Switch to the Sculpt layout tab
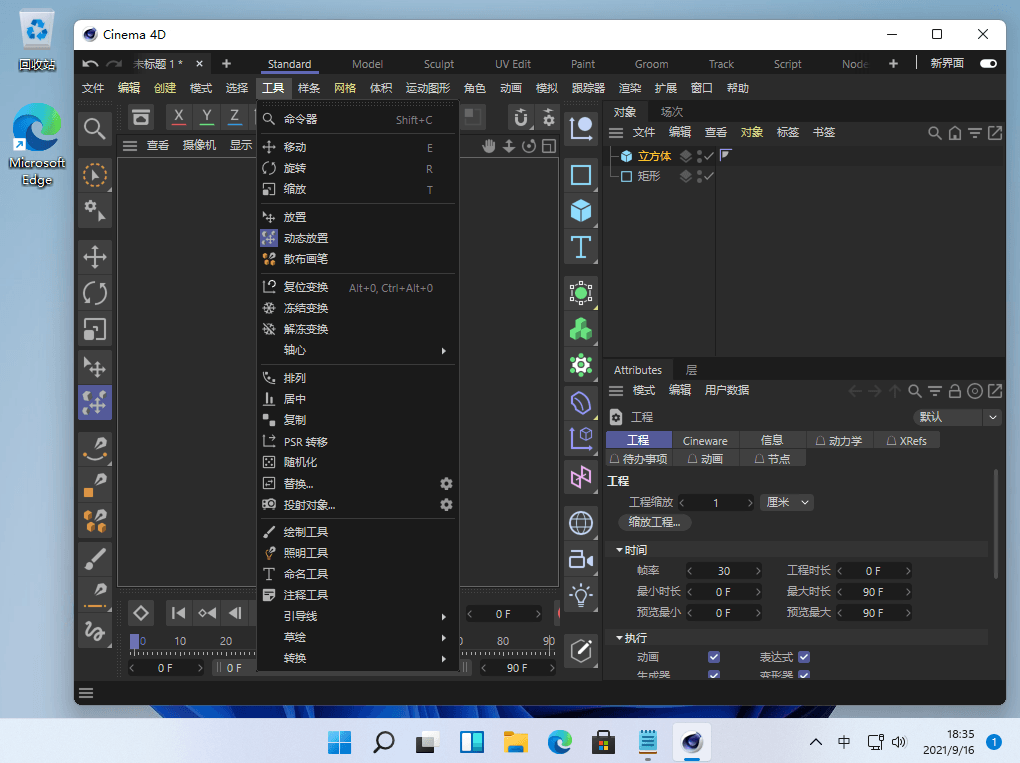1020x763 pixels. coord(438,64)
